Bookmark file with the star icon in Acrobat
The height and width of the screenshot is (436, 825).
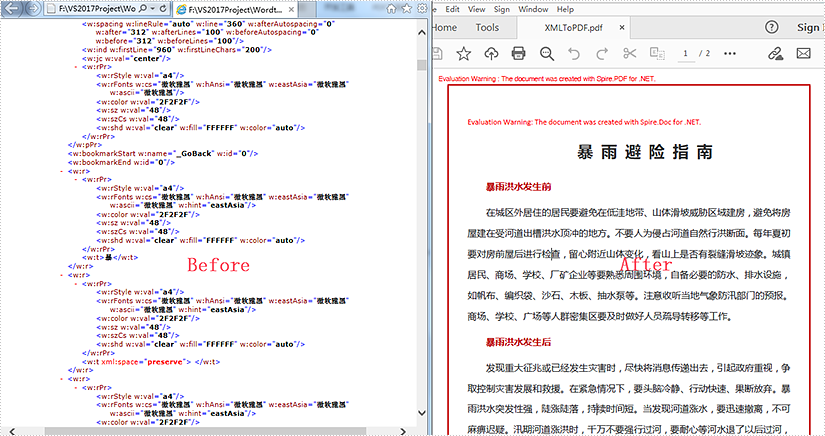tap(464, 53)
